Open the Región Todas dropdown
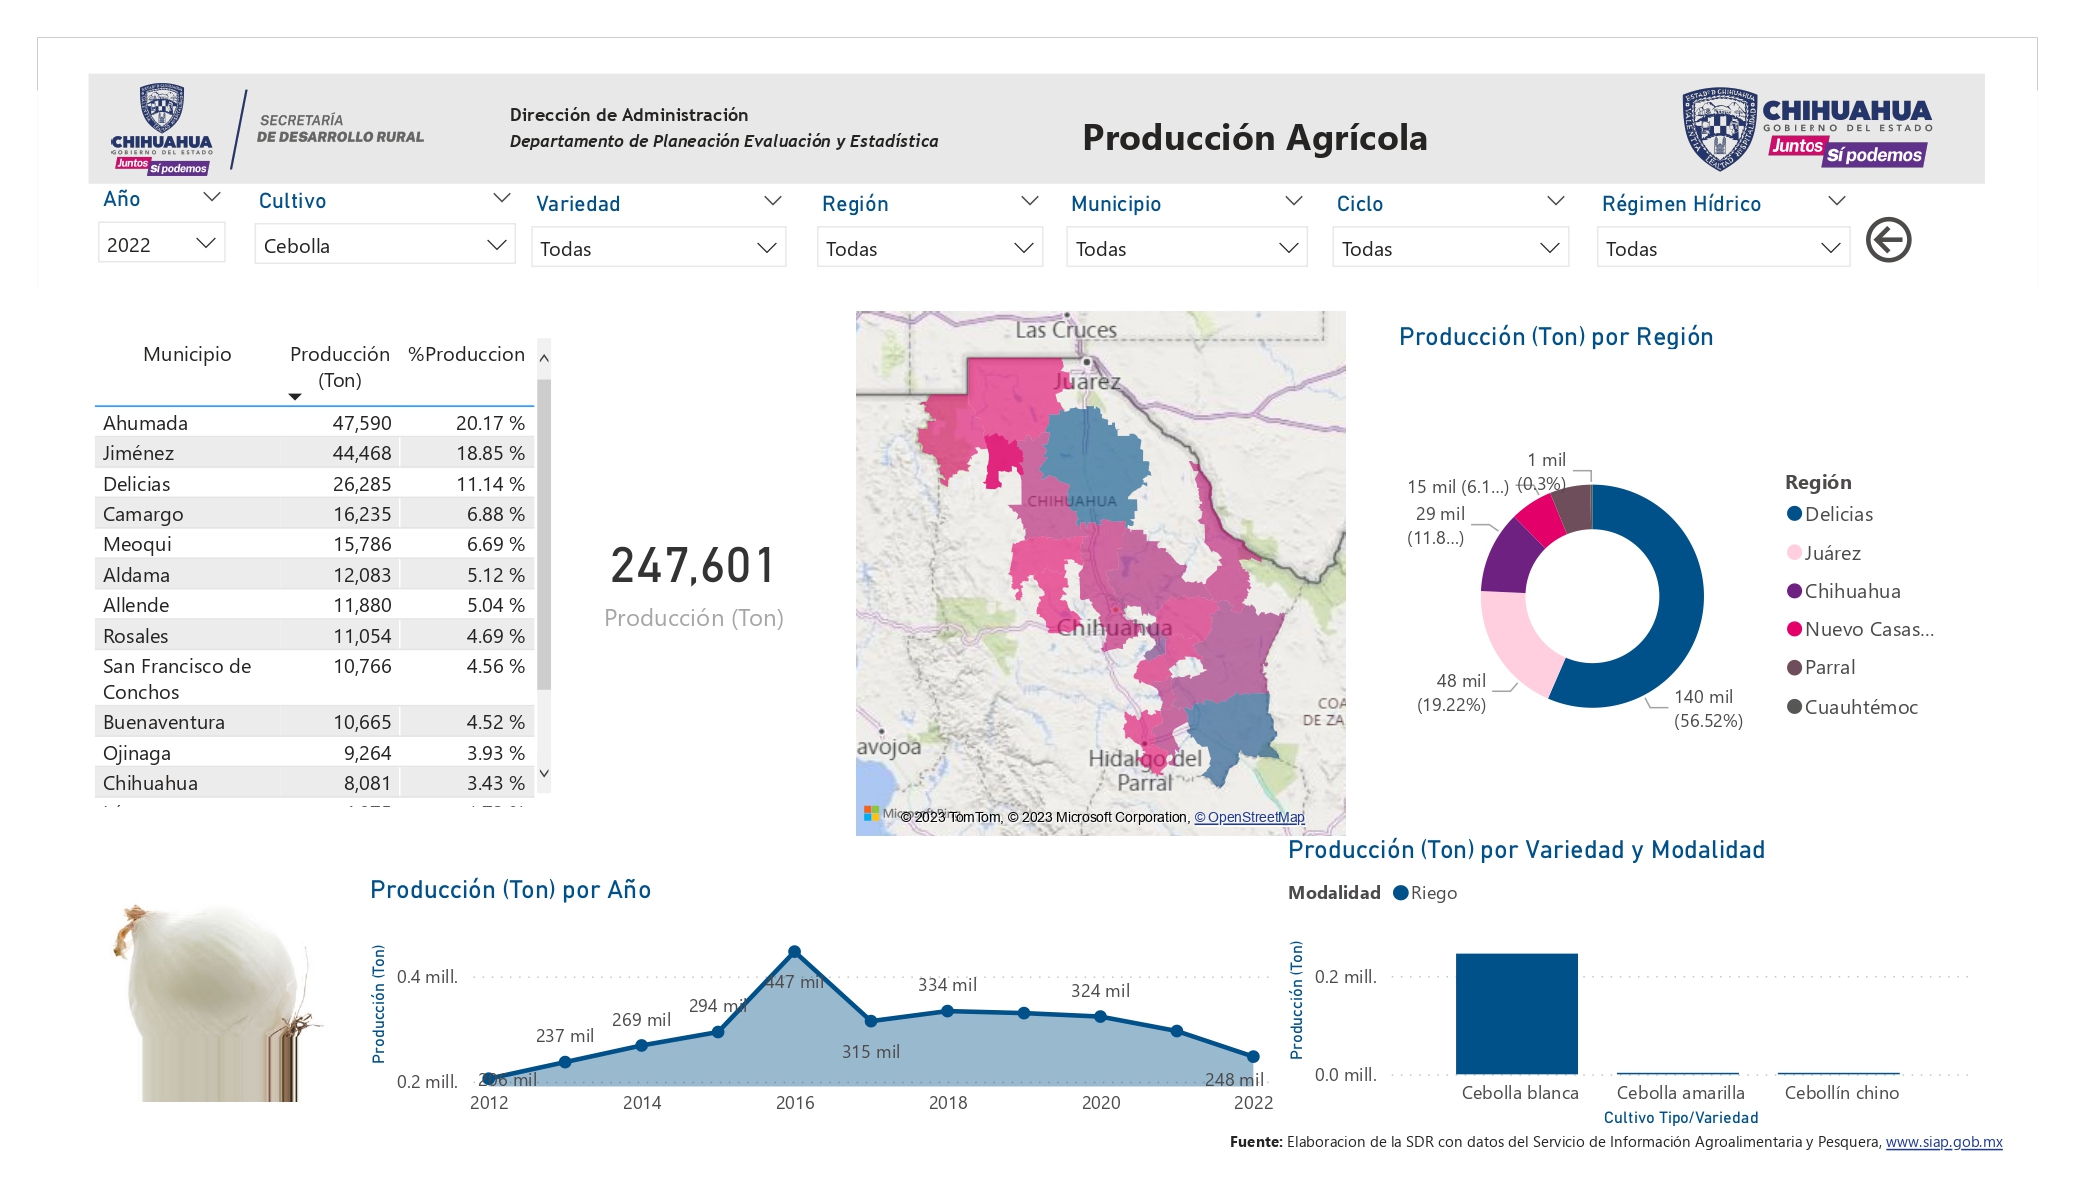The image size is (2075, 1200). coord(930,248)
